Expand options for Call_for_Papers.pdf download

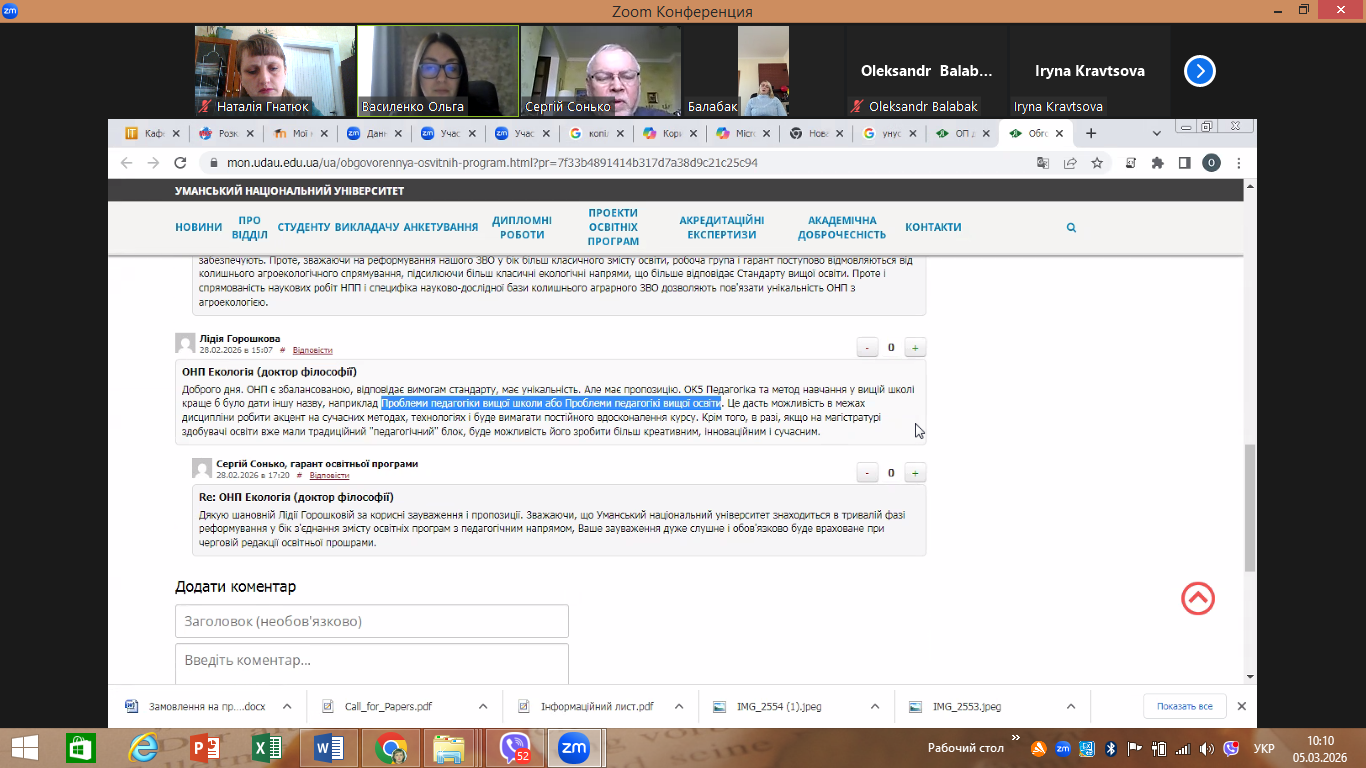[x=482, y=706]
